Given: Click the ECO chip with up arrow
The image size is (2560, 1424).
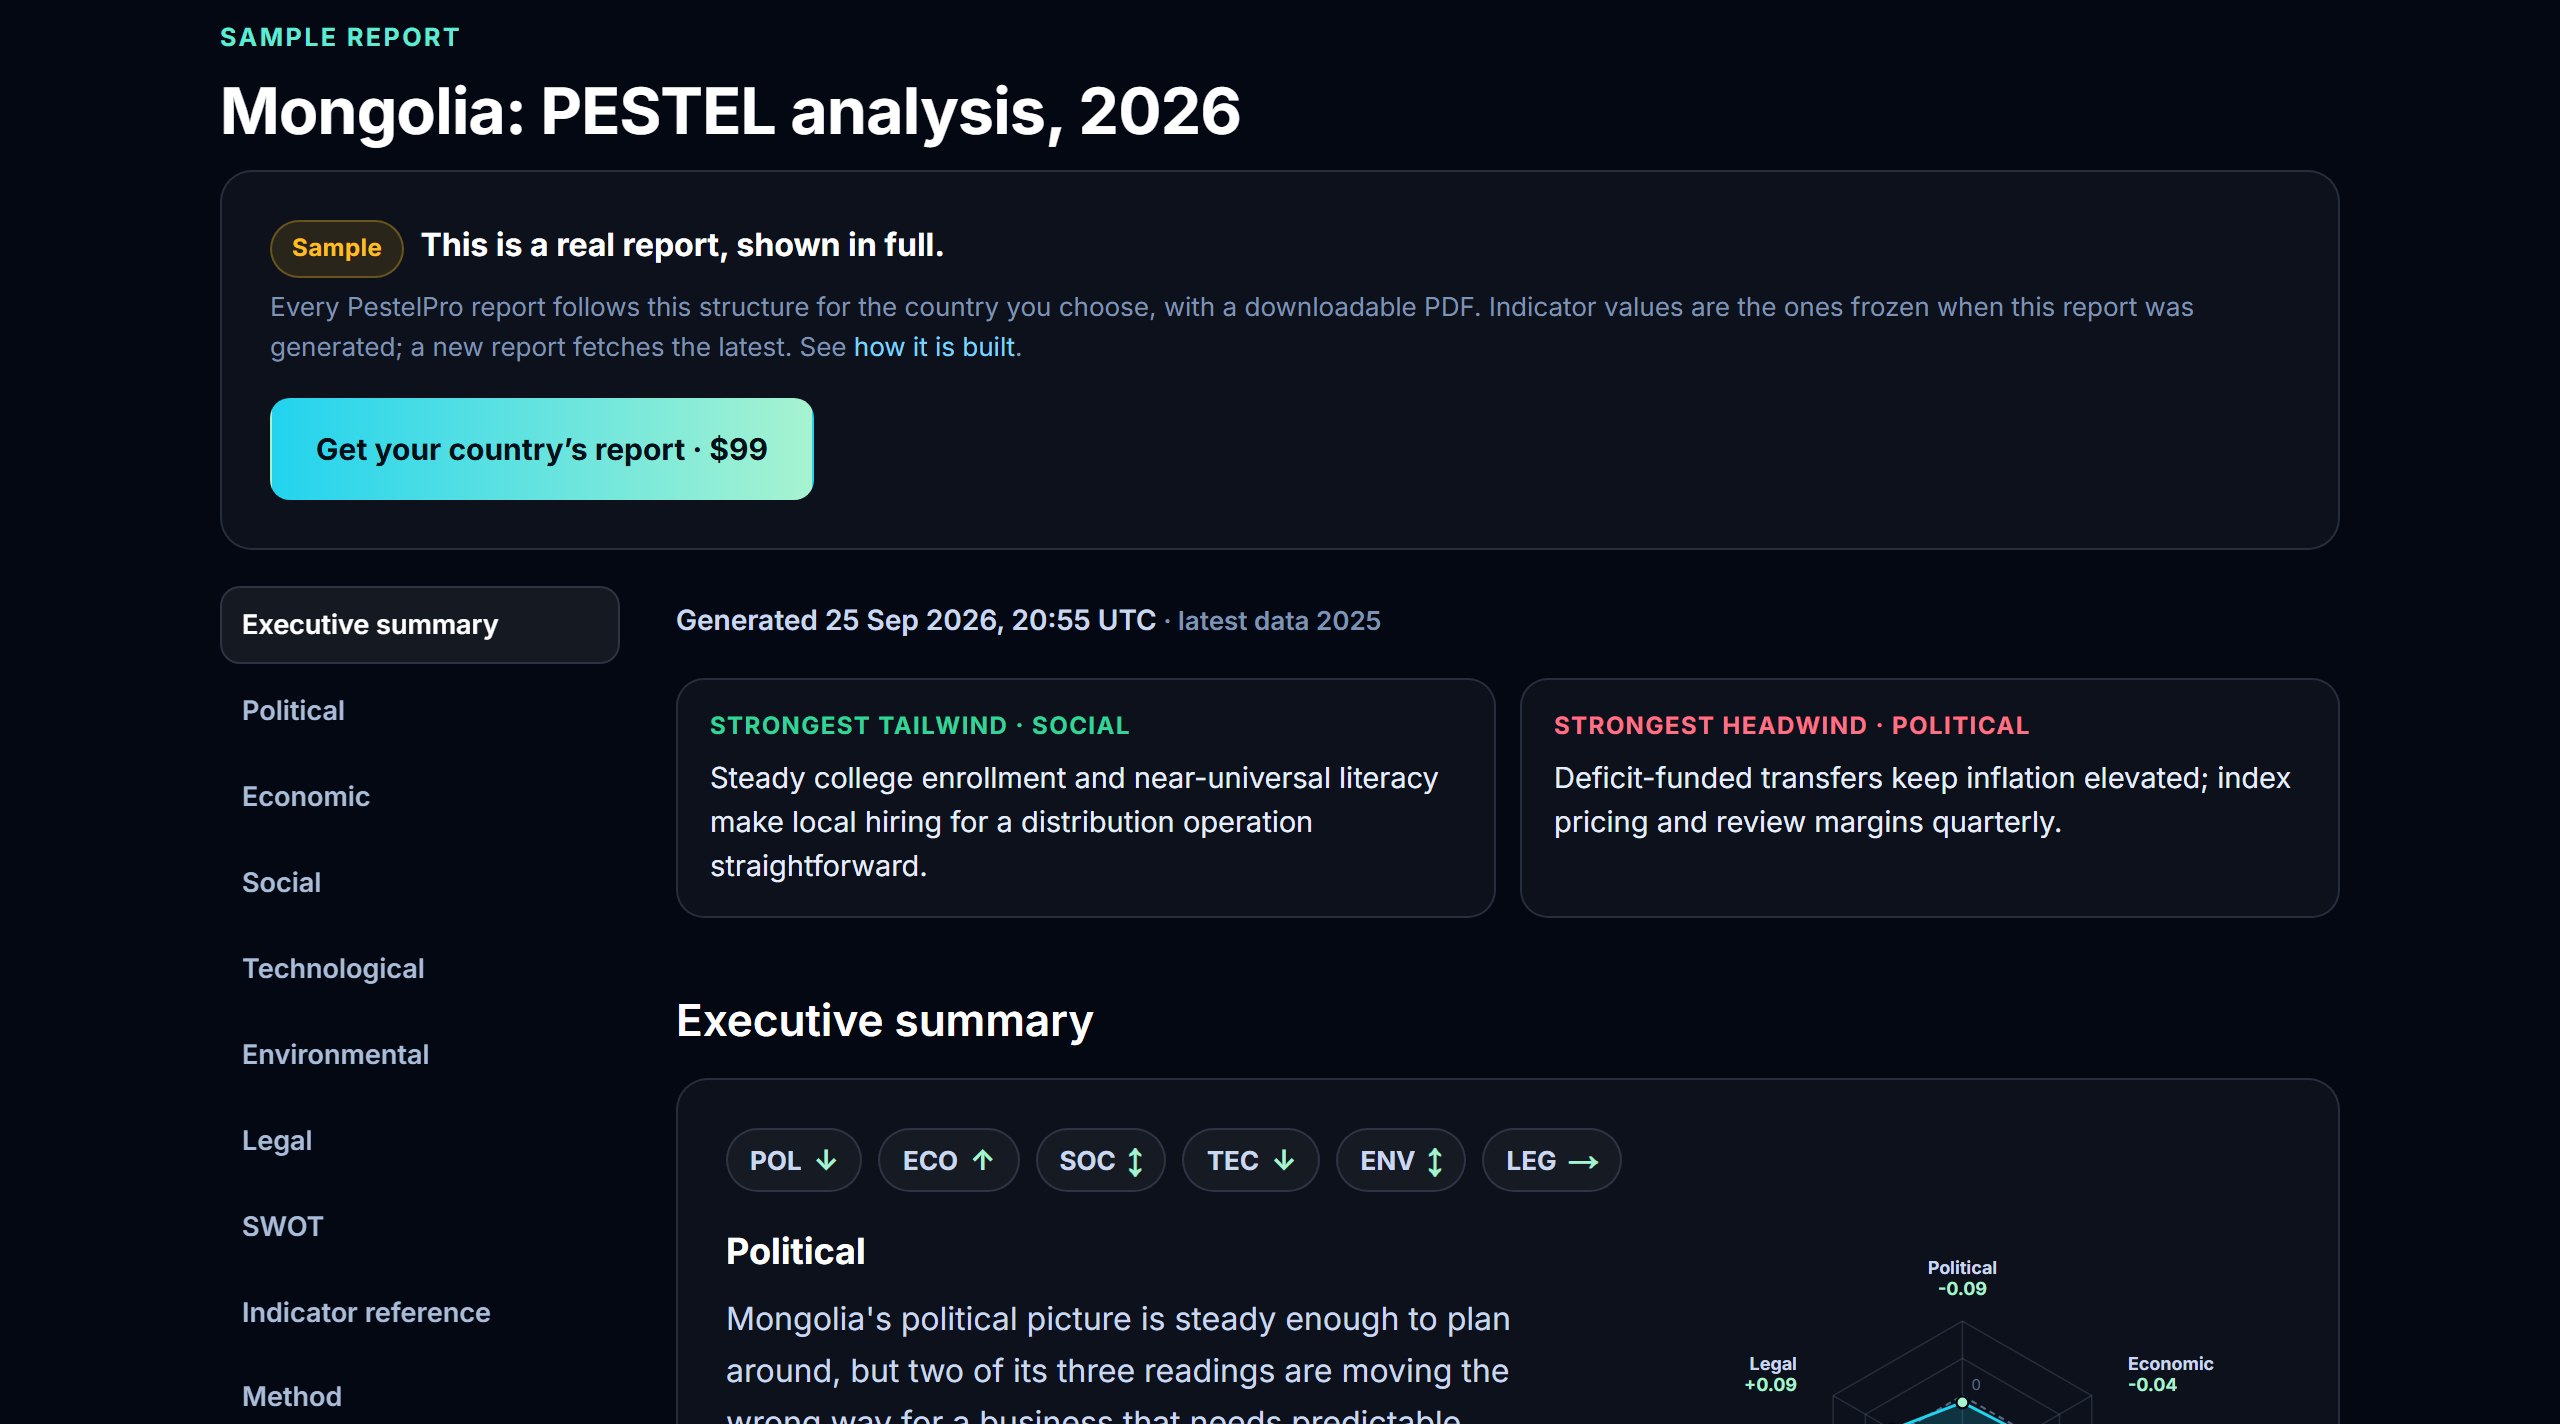Looking at the screenshot, I should tap(948, 1160).
